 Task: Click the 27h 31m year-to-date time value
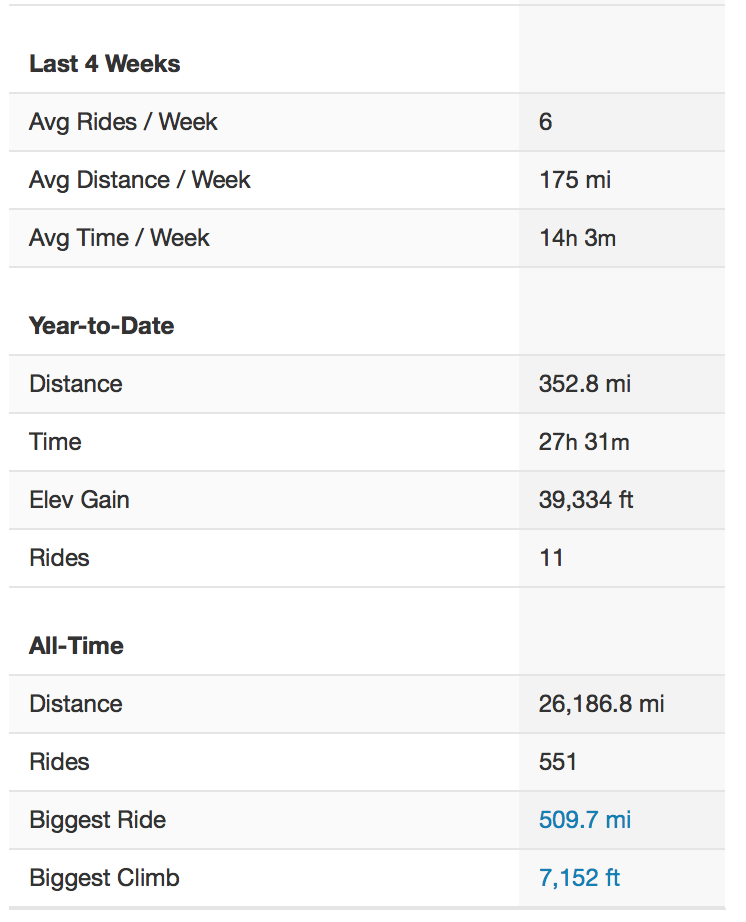pyautogui.click(x=584, y=442)
